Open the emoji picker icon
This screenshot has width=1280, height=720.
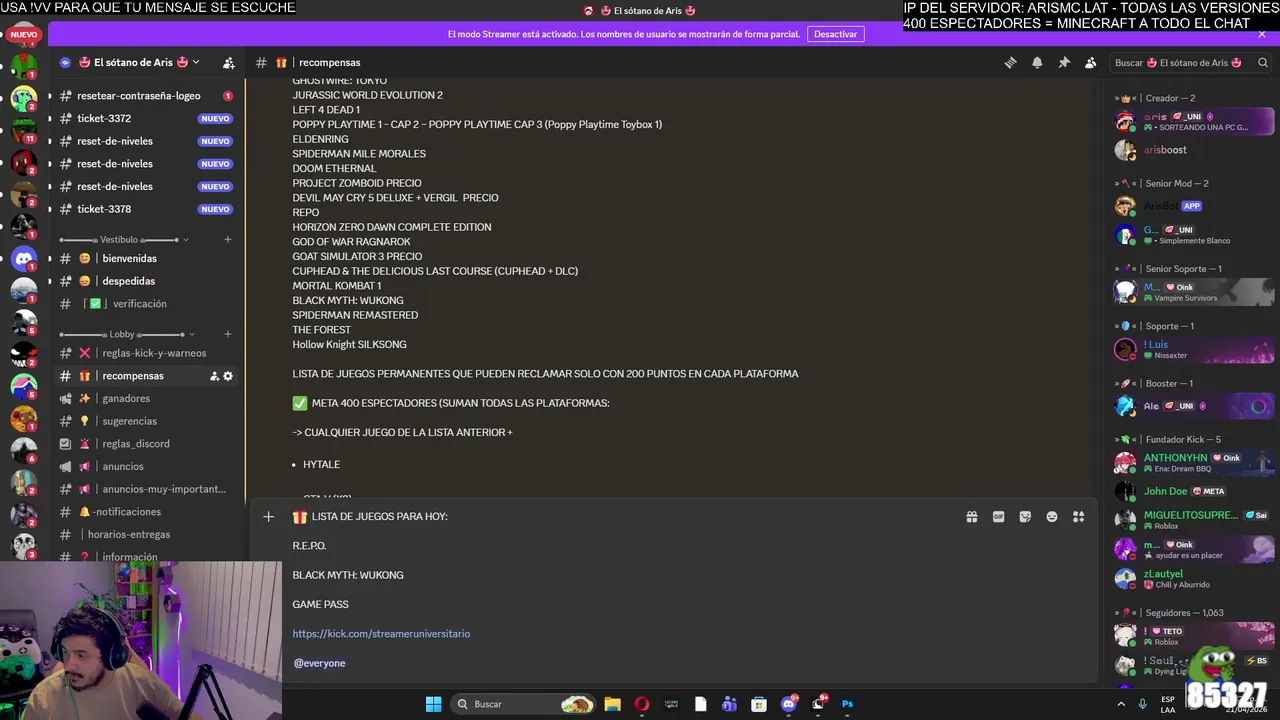click(x=1052, y=517)
